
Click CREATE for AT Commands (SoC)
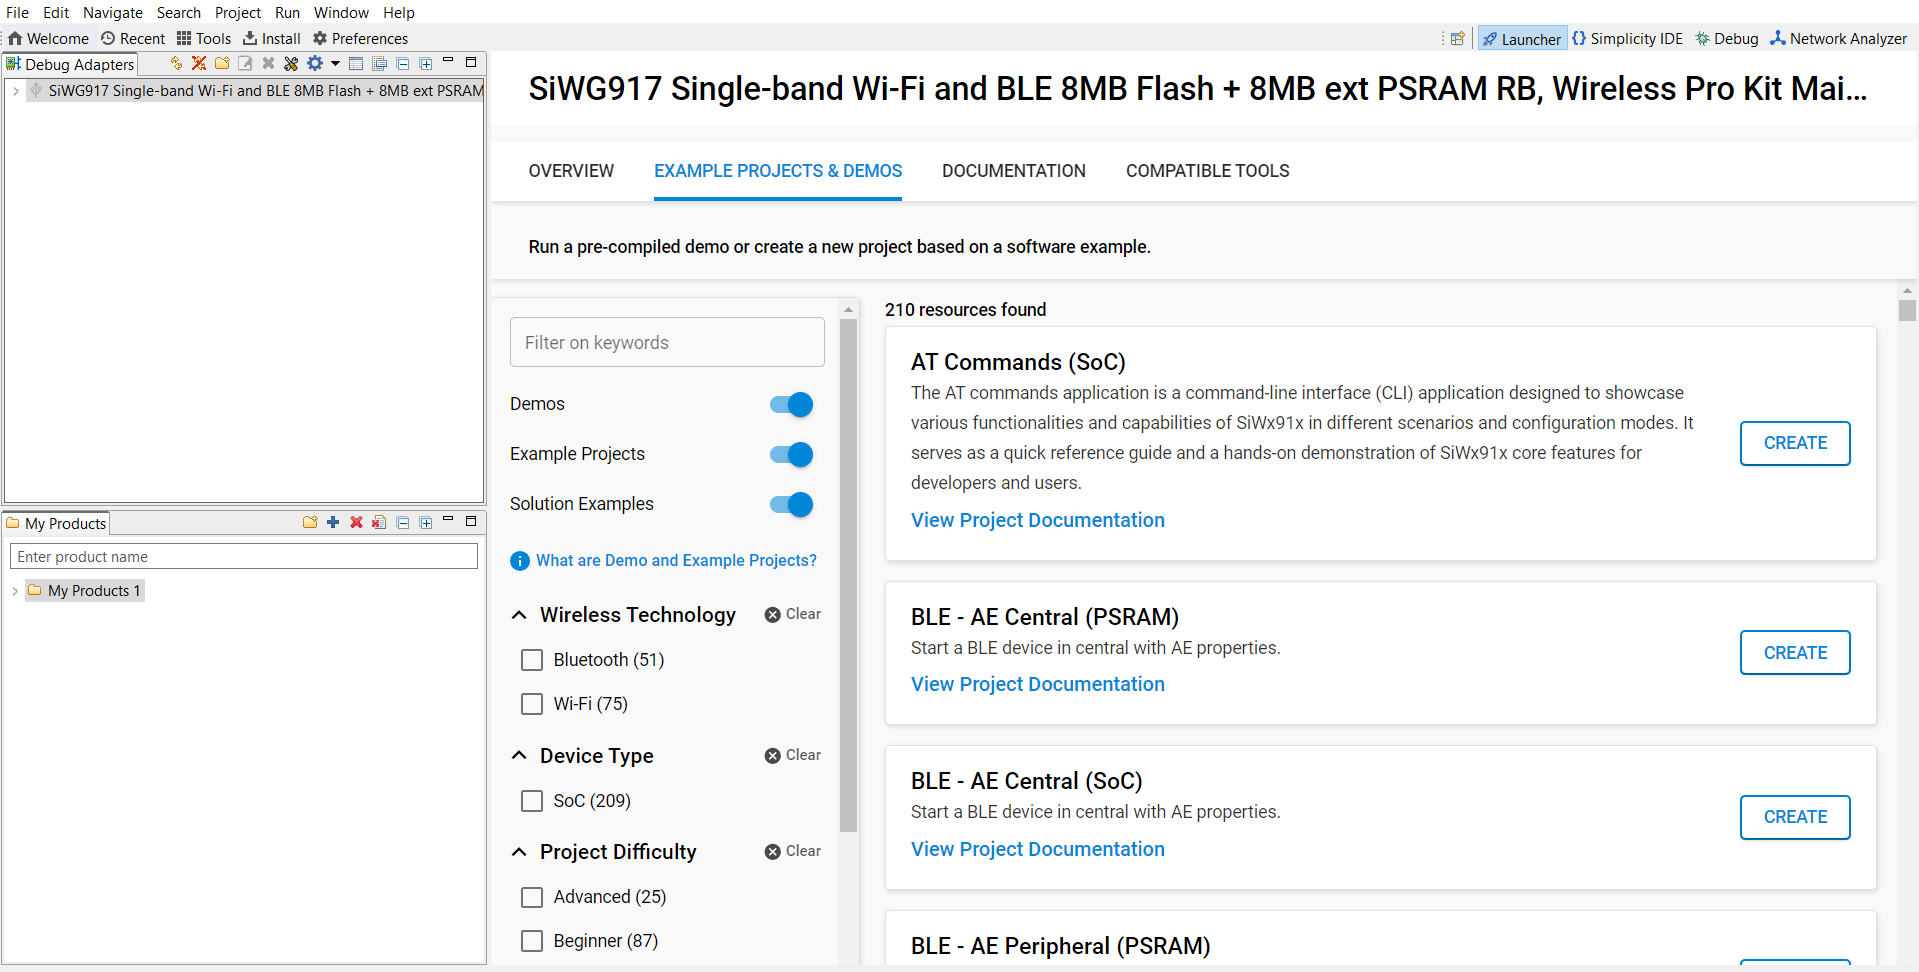[x=1795, y=443]
